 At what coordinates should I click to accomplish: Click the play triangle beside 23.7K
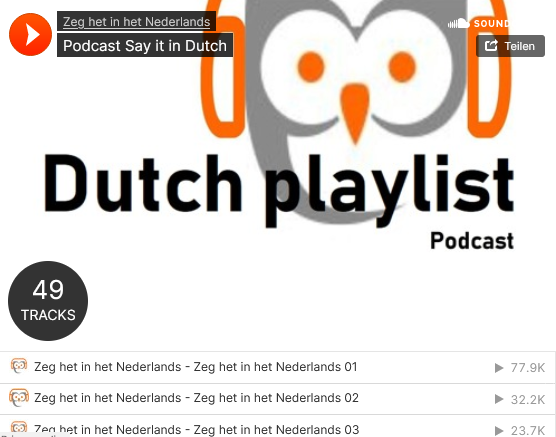(499, 430)
